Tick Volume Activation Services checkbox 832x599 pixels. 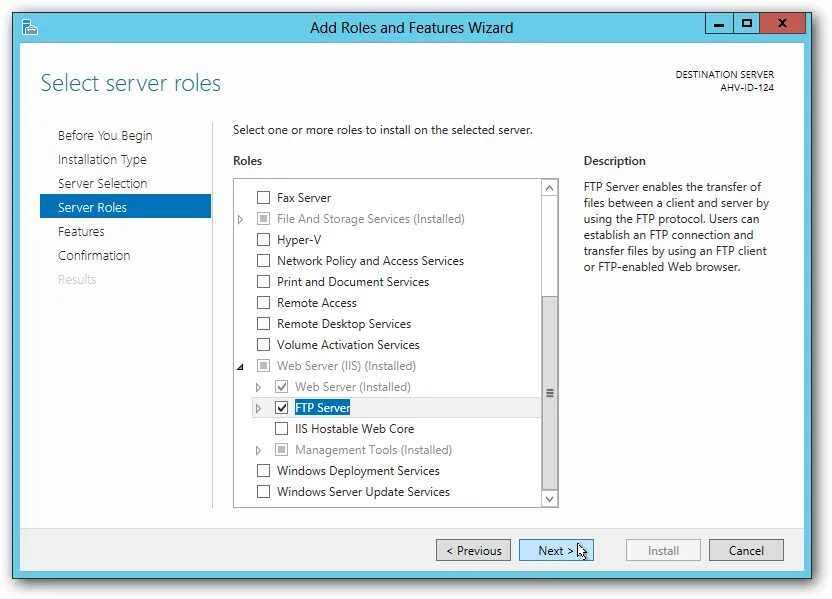(263, 344)
